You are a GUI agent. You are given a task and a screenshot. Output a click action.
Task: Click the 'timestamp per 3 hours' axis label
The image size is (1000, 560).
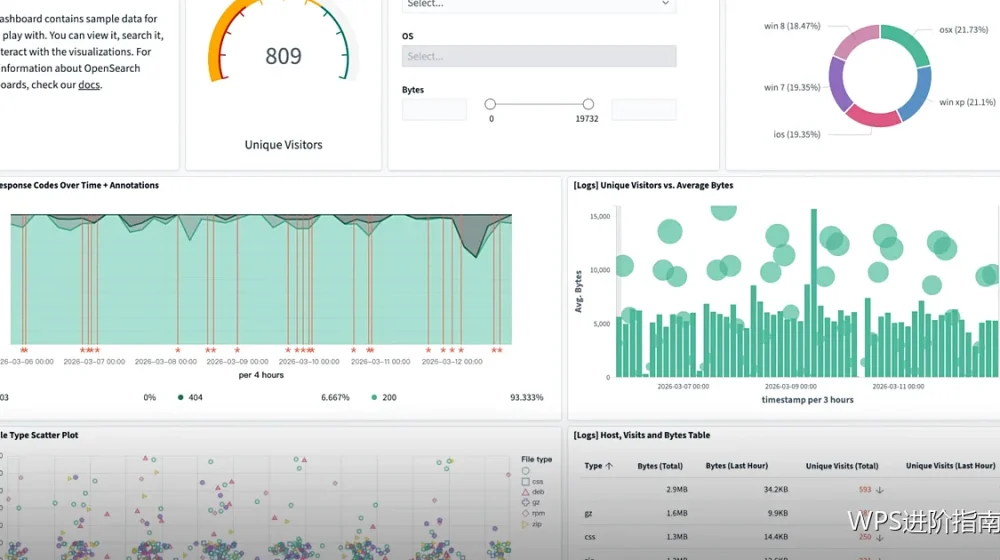tap(807, 400)
